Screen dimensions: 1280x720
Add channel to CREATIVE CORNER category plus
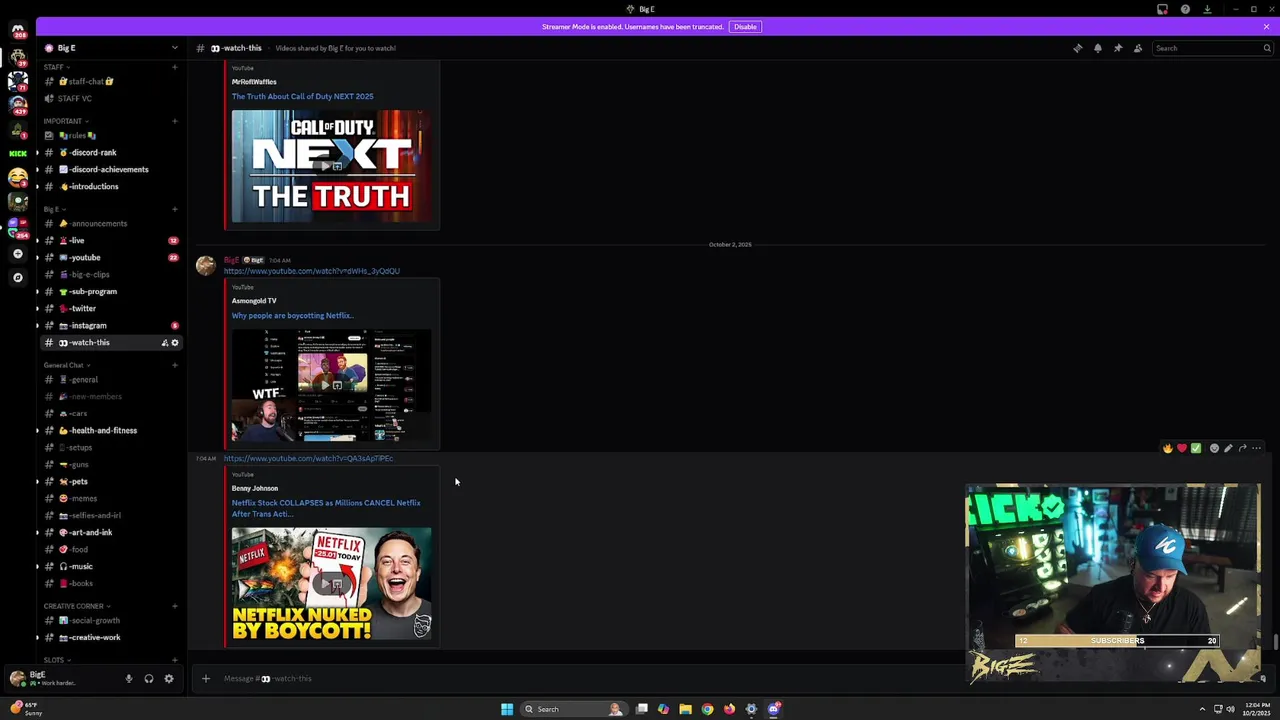point(175,606)
